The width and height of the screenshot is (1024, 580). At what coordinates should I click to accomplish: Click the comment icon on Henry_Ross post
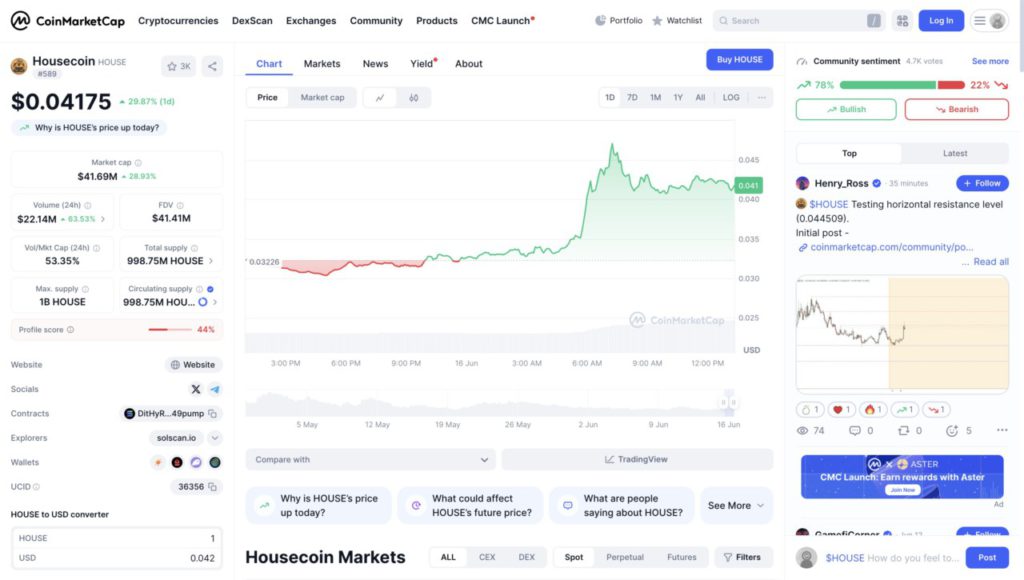tap(854, 430)
